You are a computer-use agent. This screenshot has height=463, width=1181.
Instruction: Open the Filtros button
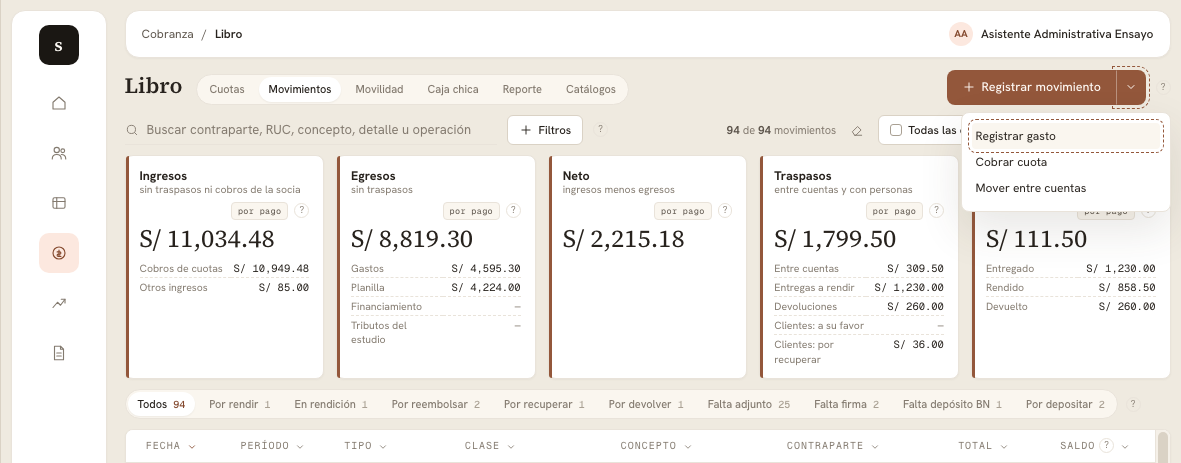(545, 130)
